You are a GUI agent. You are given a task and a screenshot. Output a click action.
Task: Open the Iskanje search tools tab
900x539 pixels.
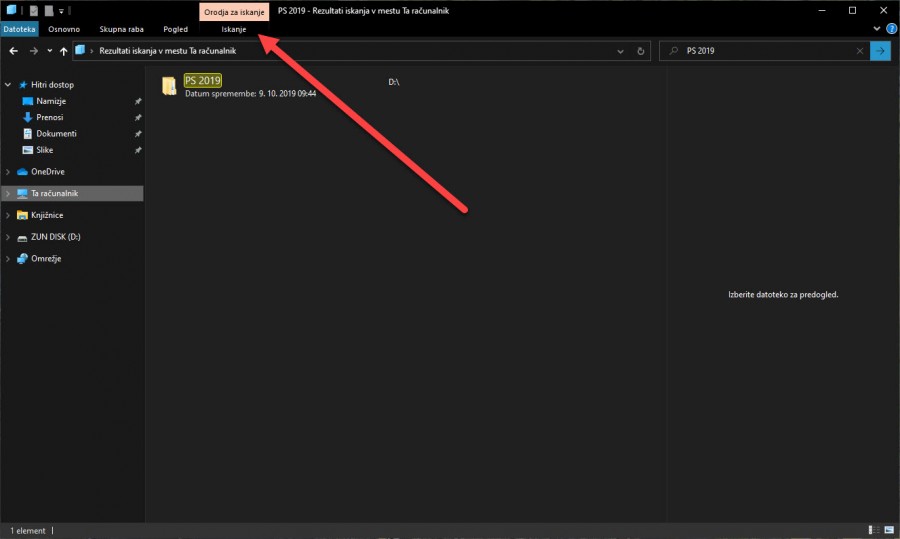tap(235, 29)
